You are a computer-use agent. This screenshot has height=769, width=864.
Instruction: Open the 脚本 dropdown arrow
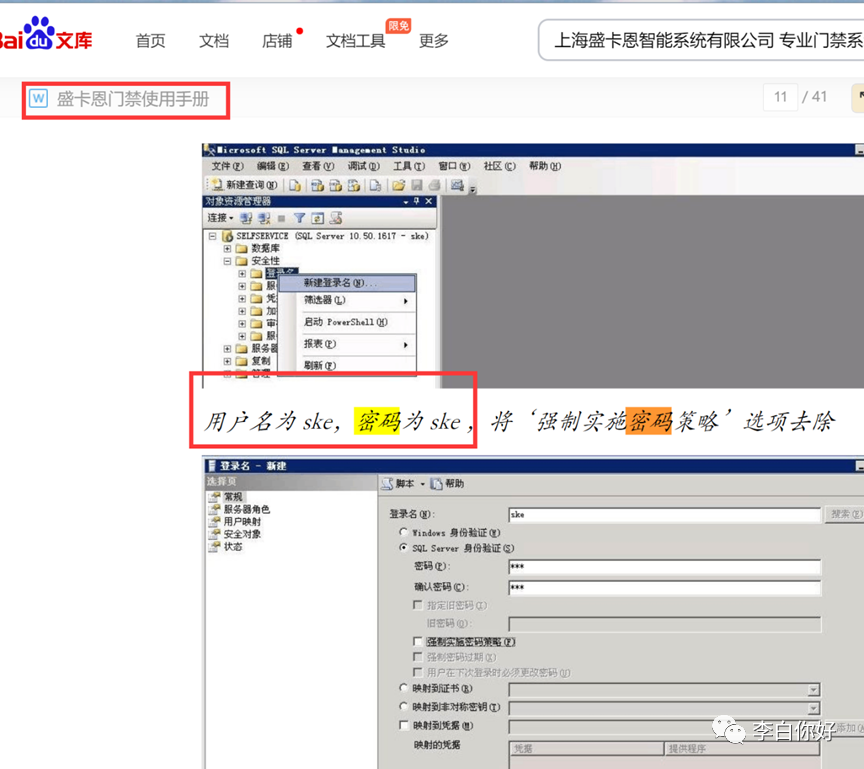(423, 484)
